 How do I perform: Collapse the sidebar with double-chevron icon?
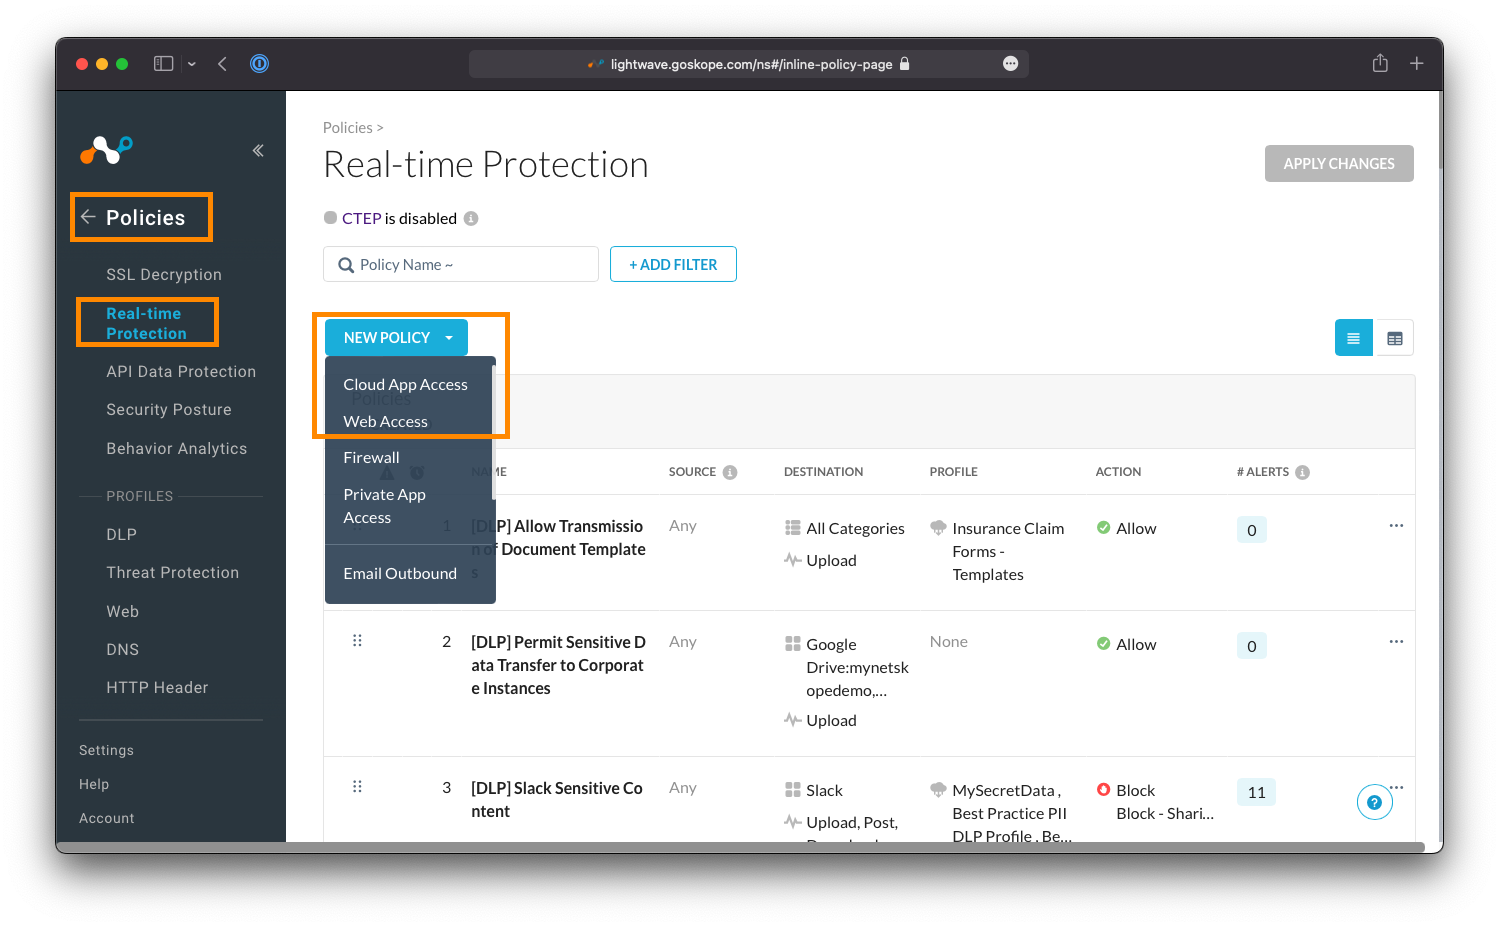(x=258, y=151)
